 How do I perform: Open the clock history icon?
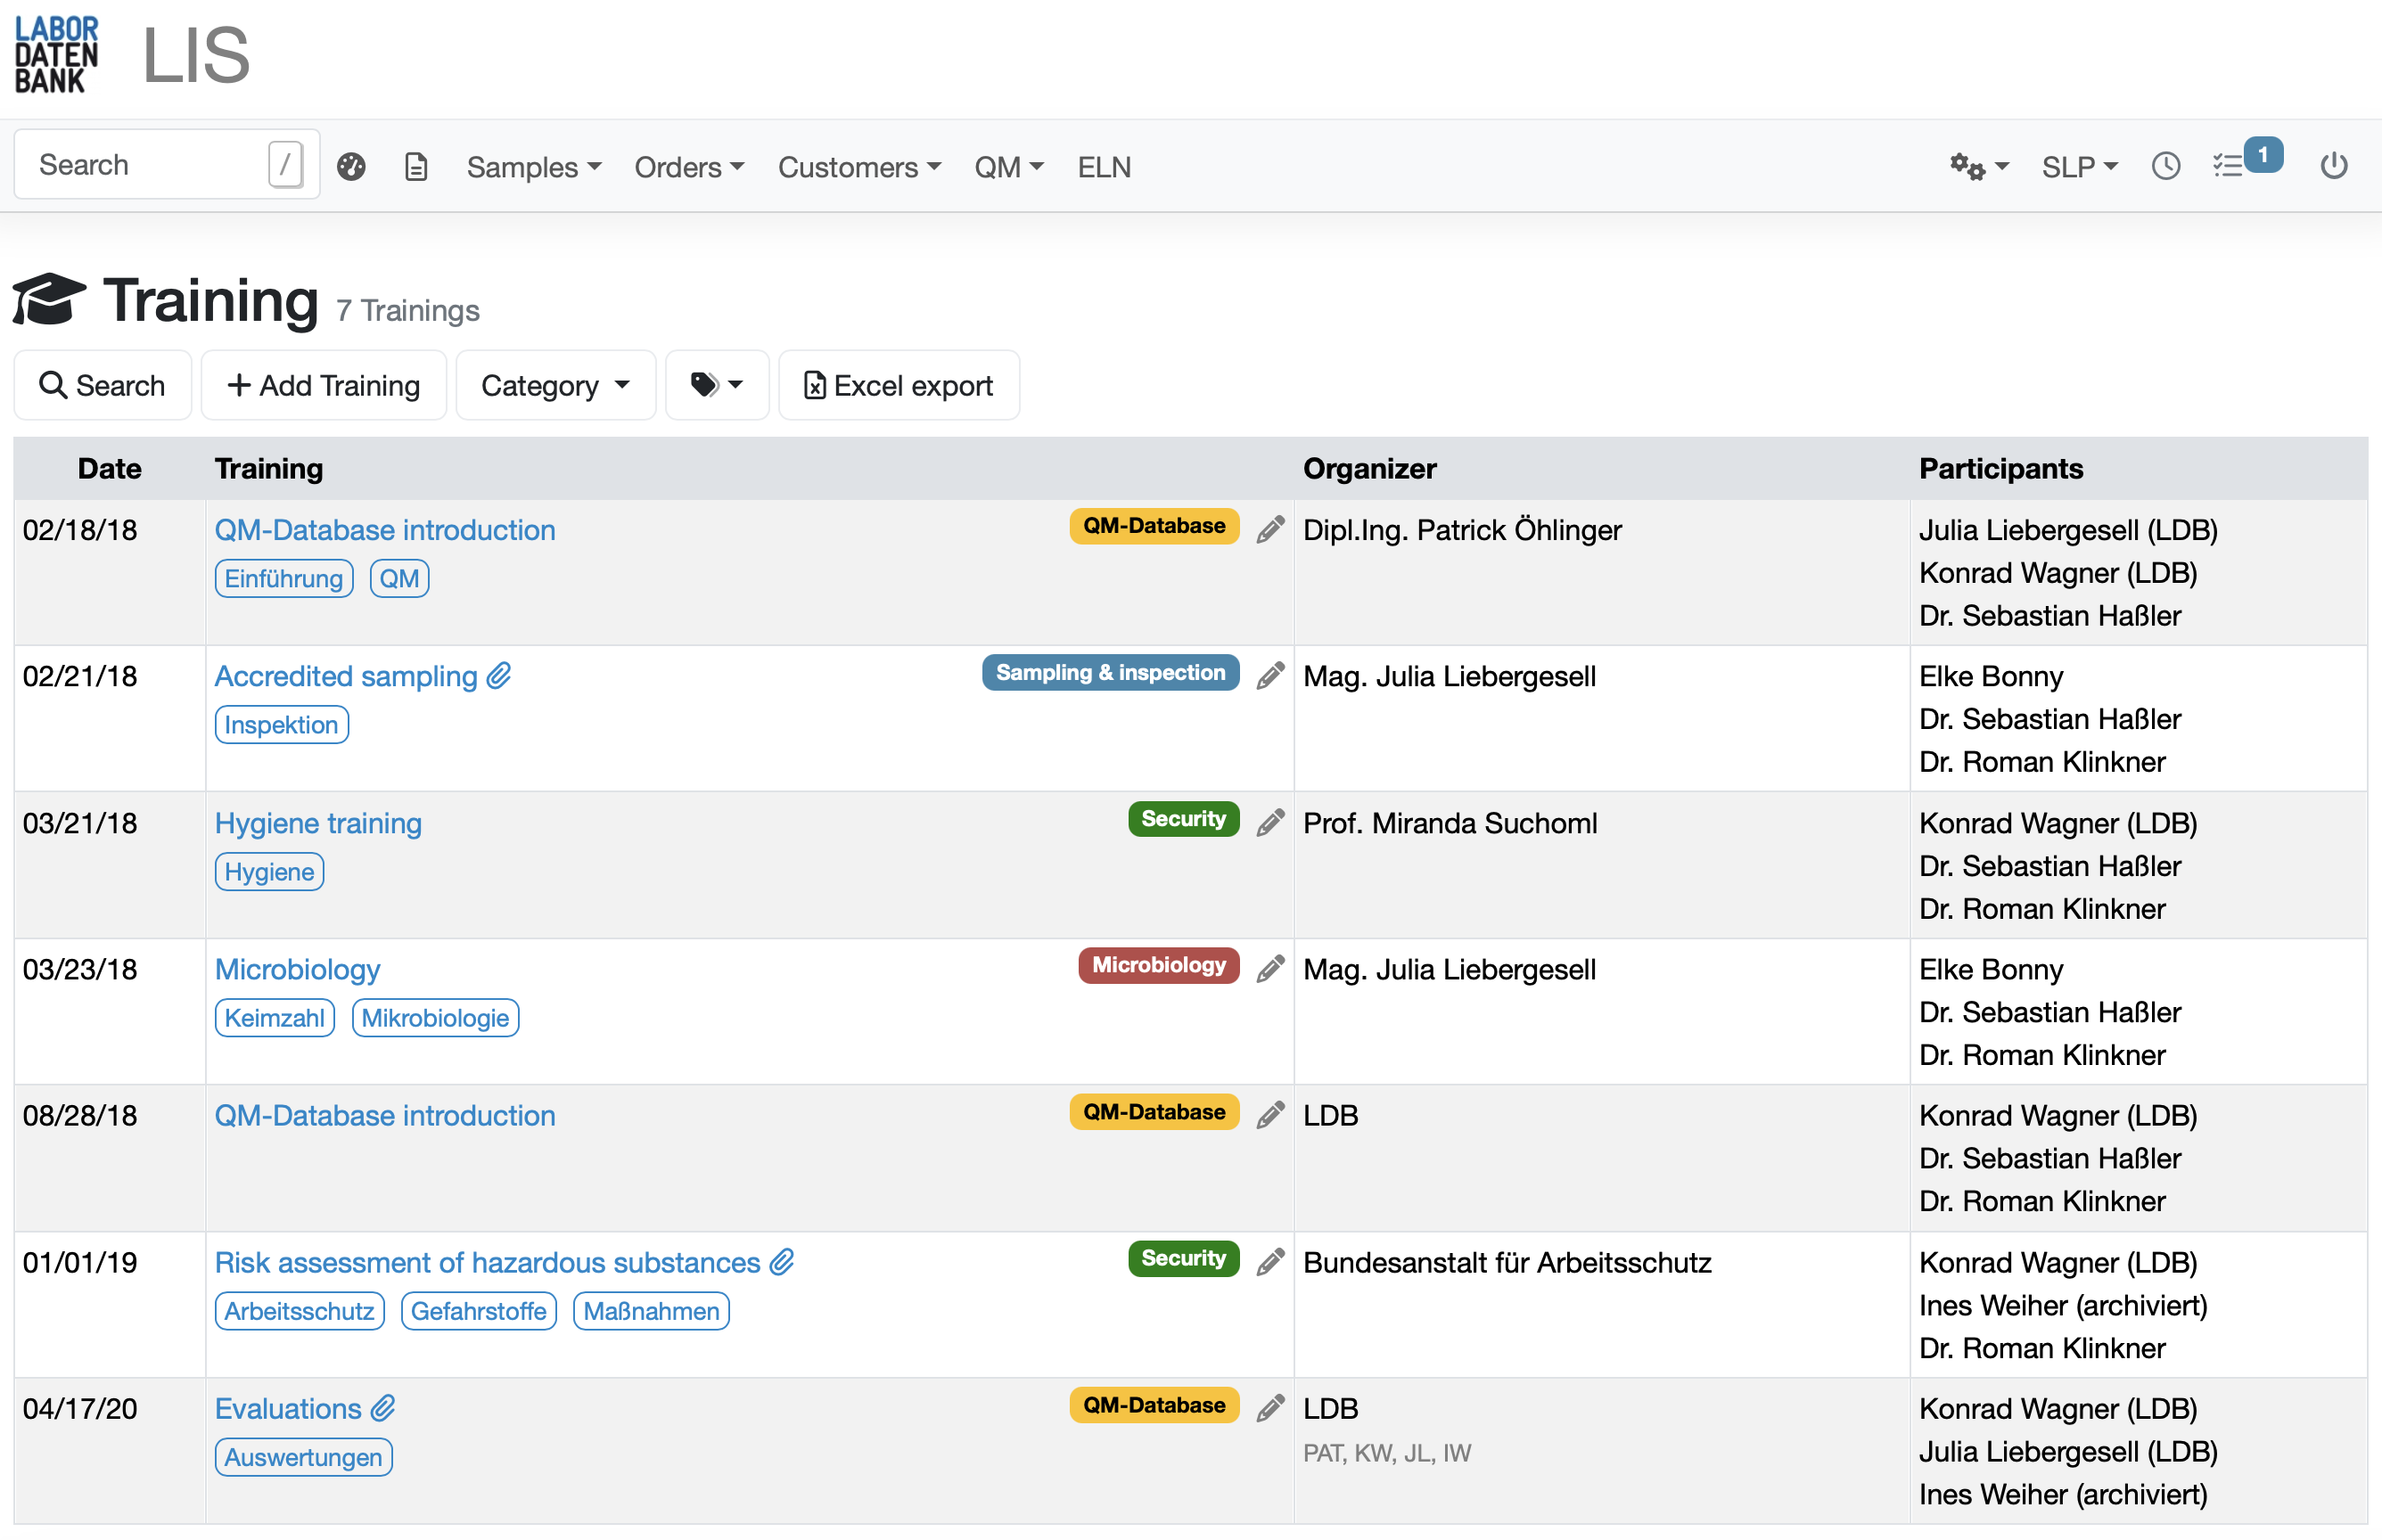[2165, 166]
